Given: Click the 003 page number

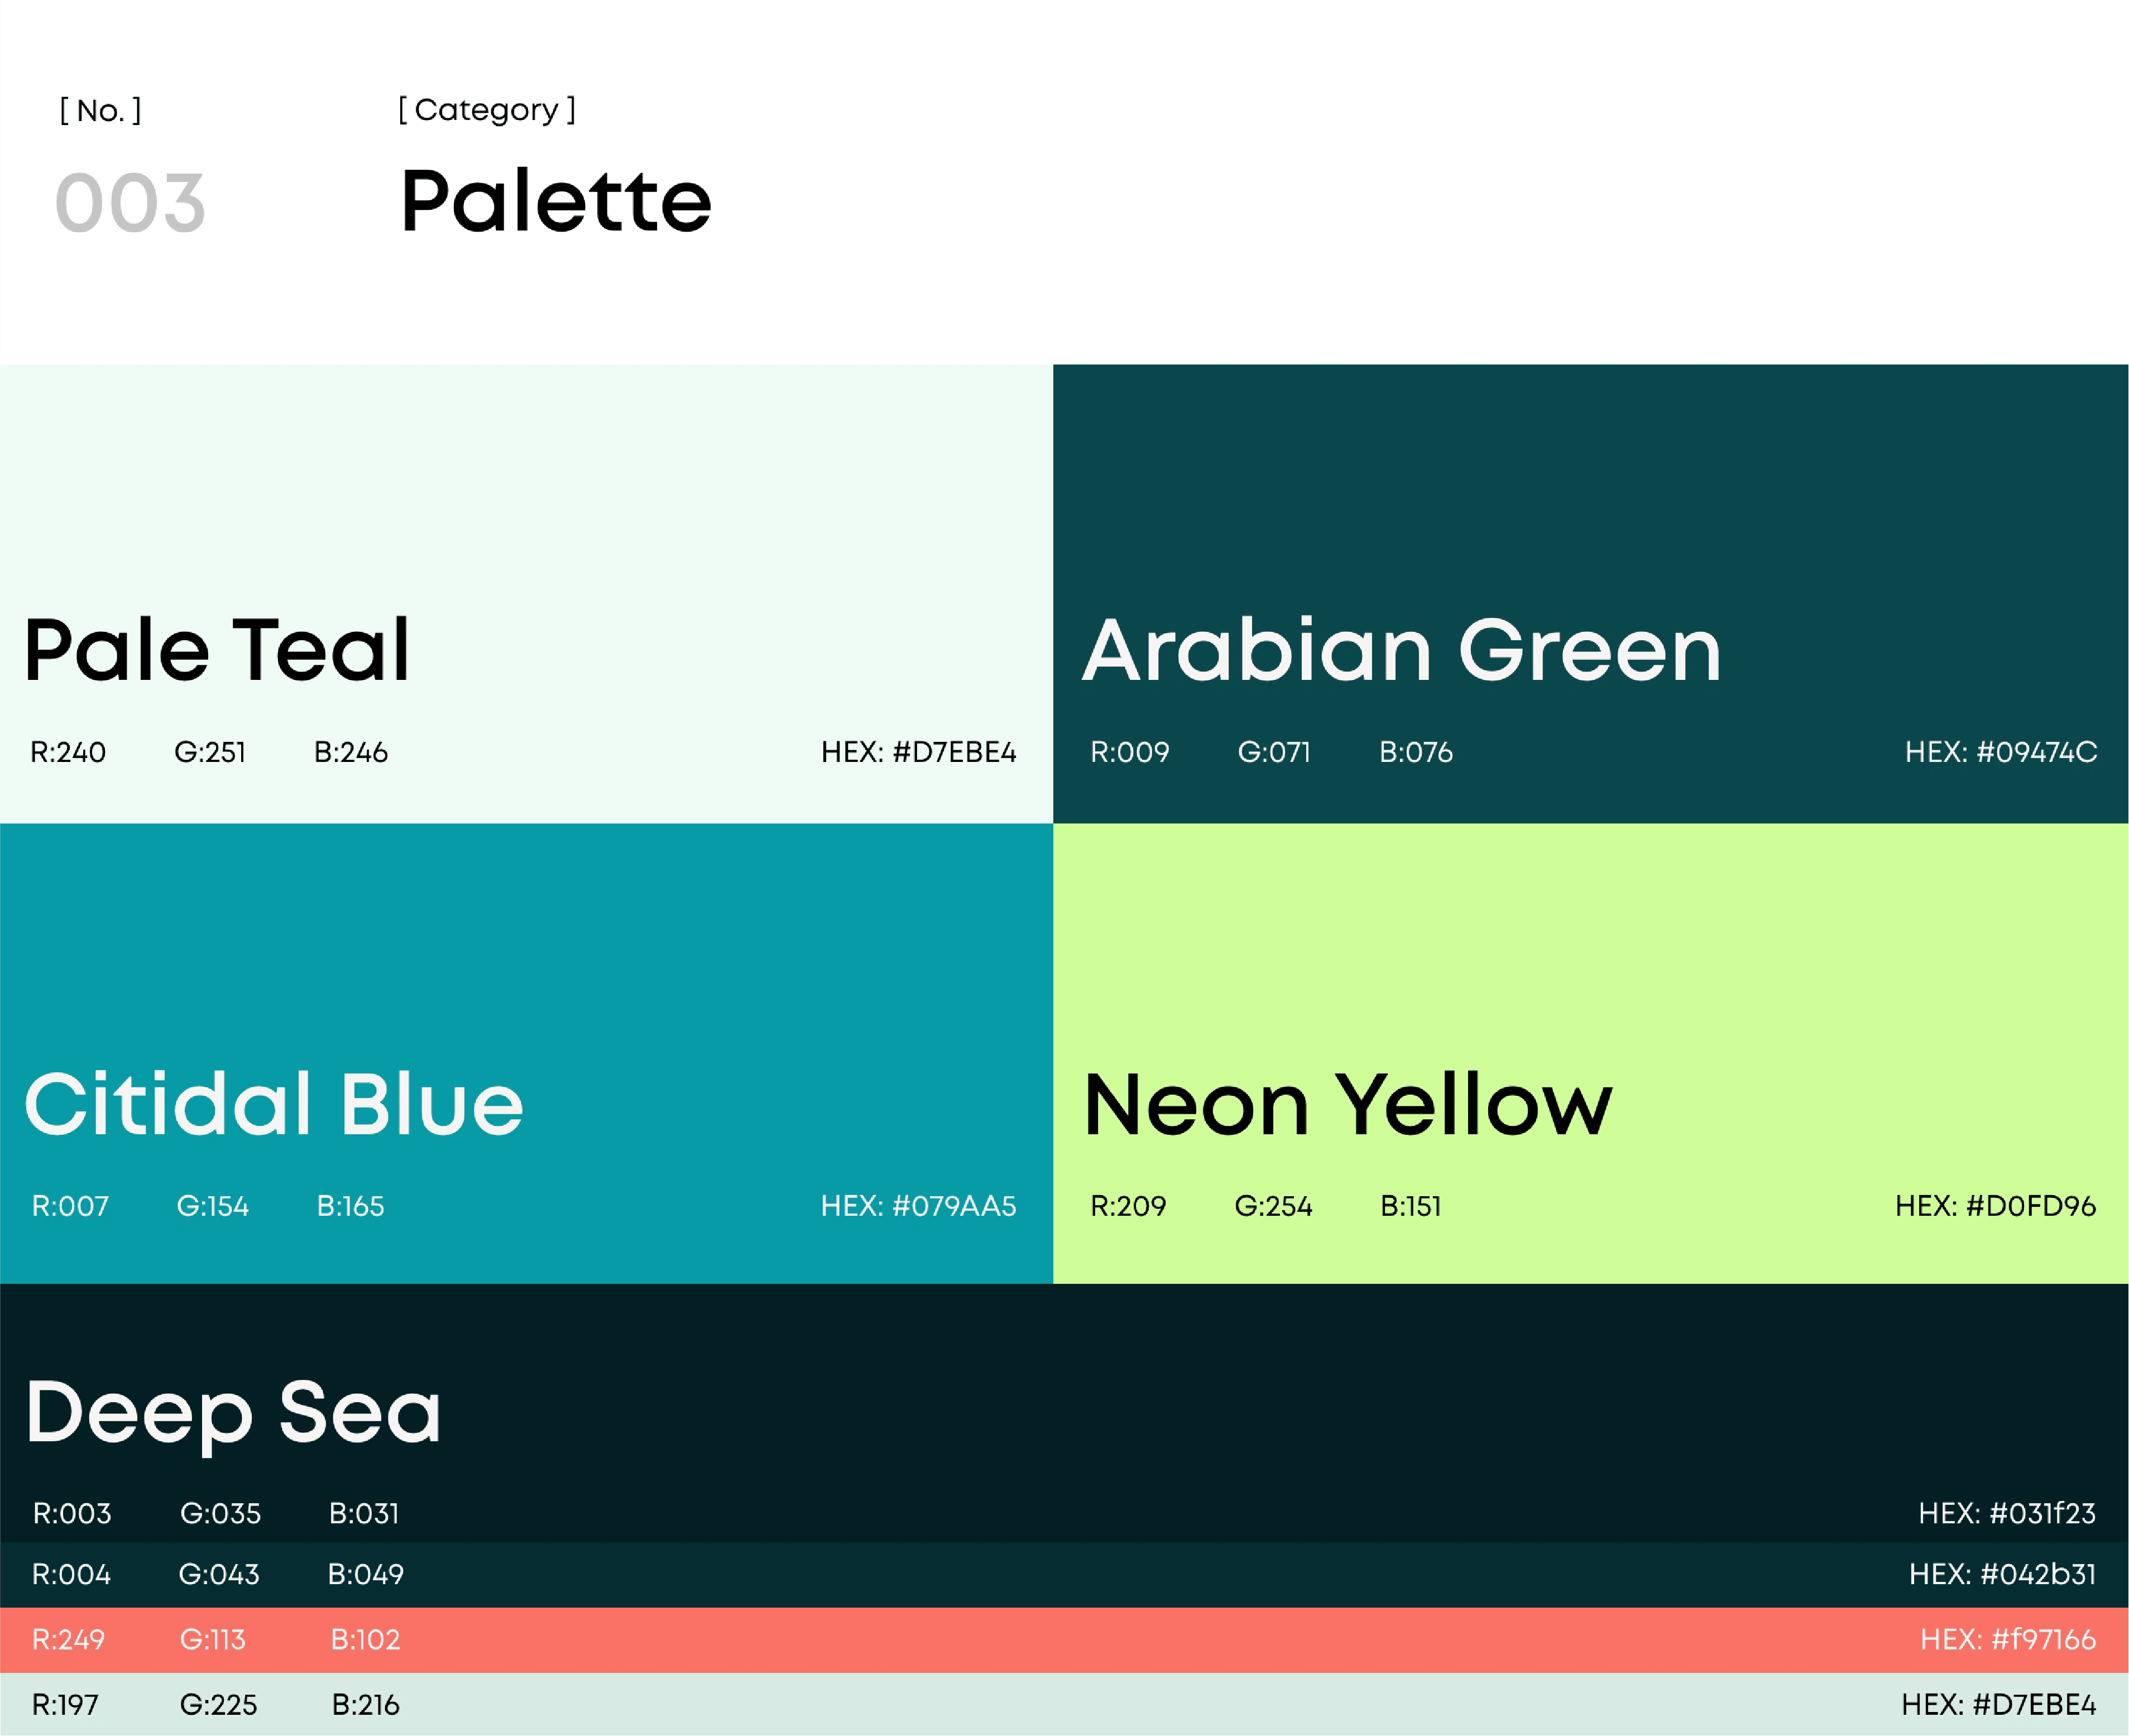Looking at the screenshot, I should tap(130, 204).
